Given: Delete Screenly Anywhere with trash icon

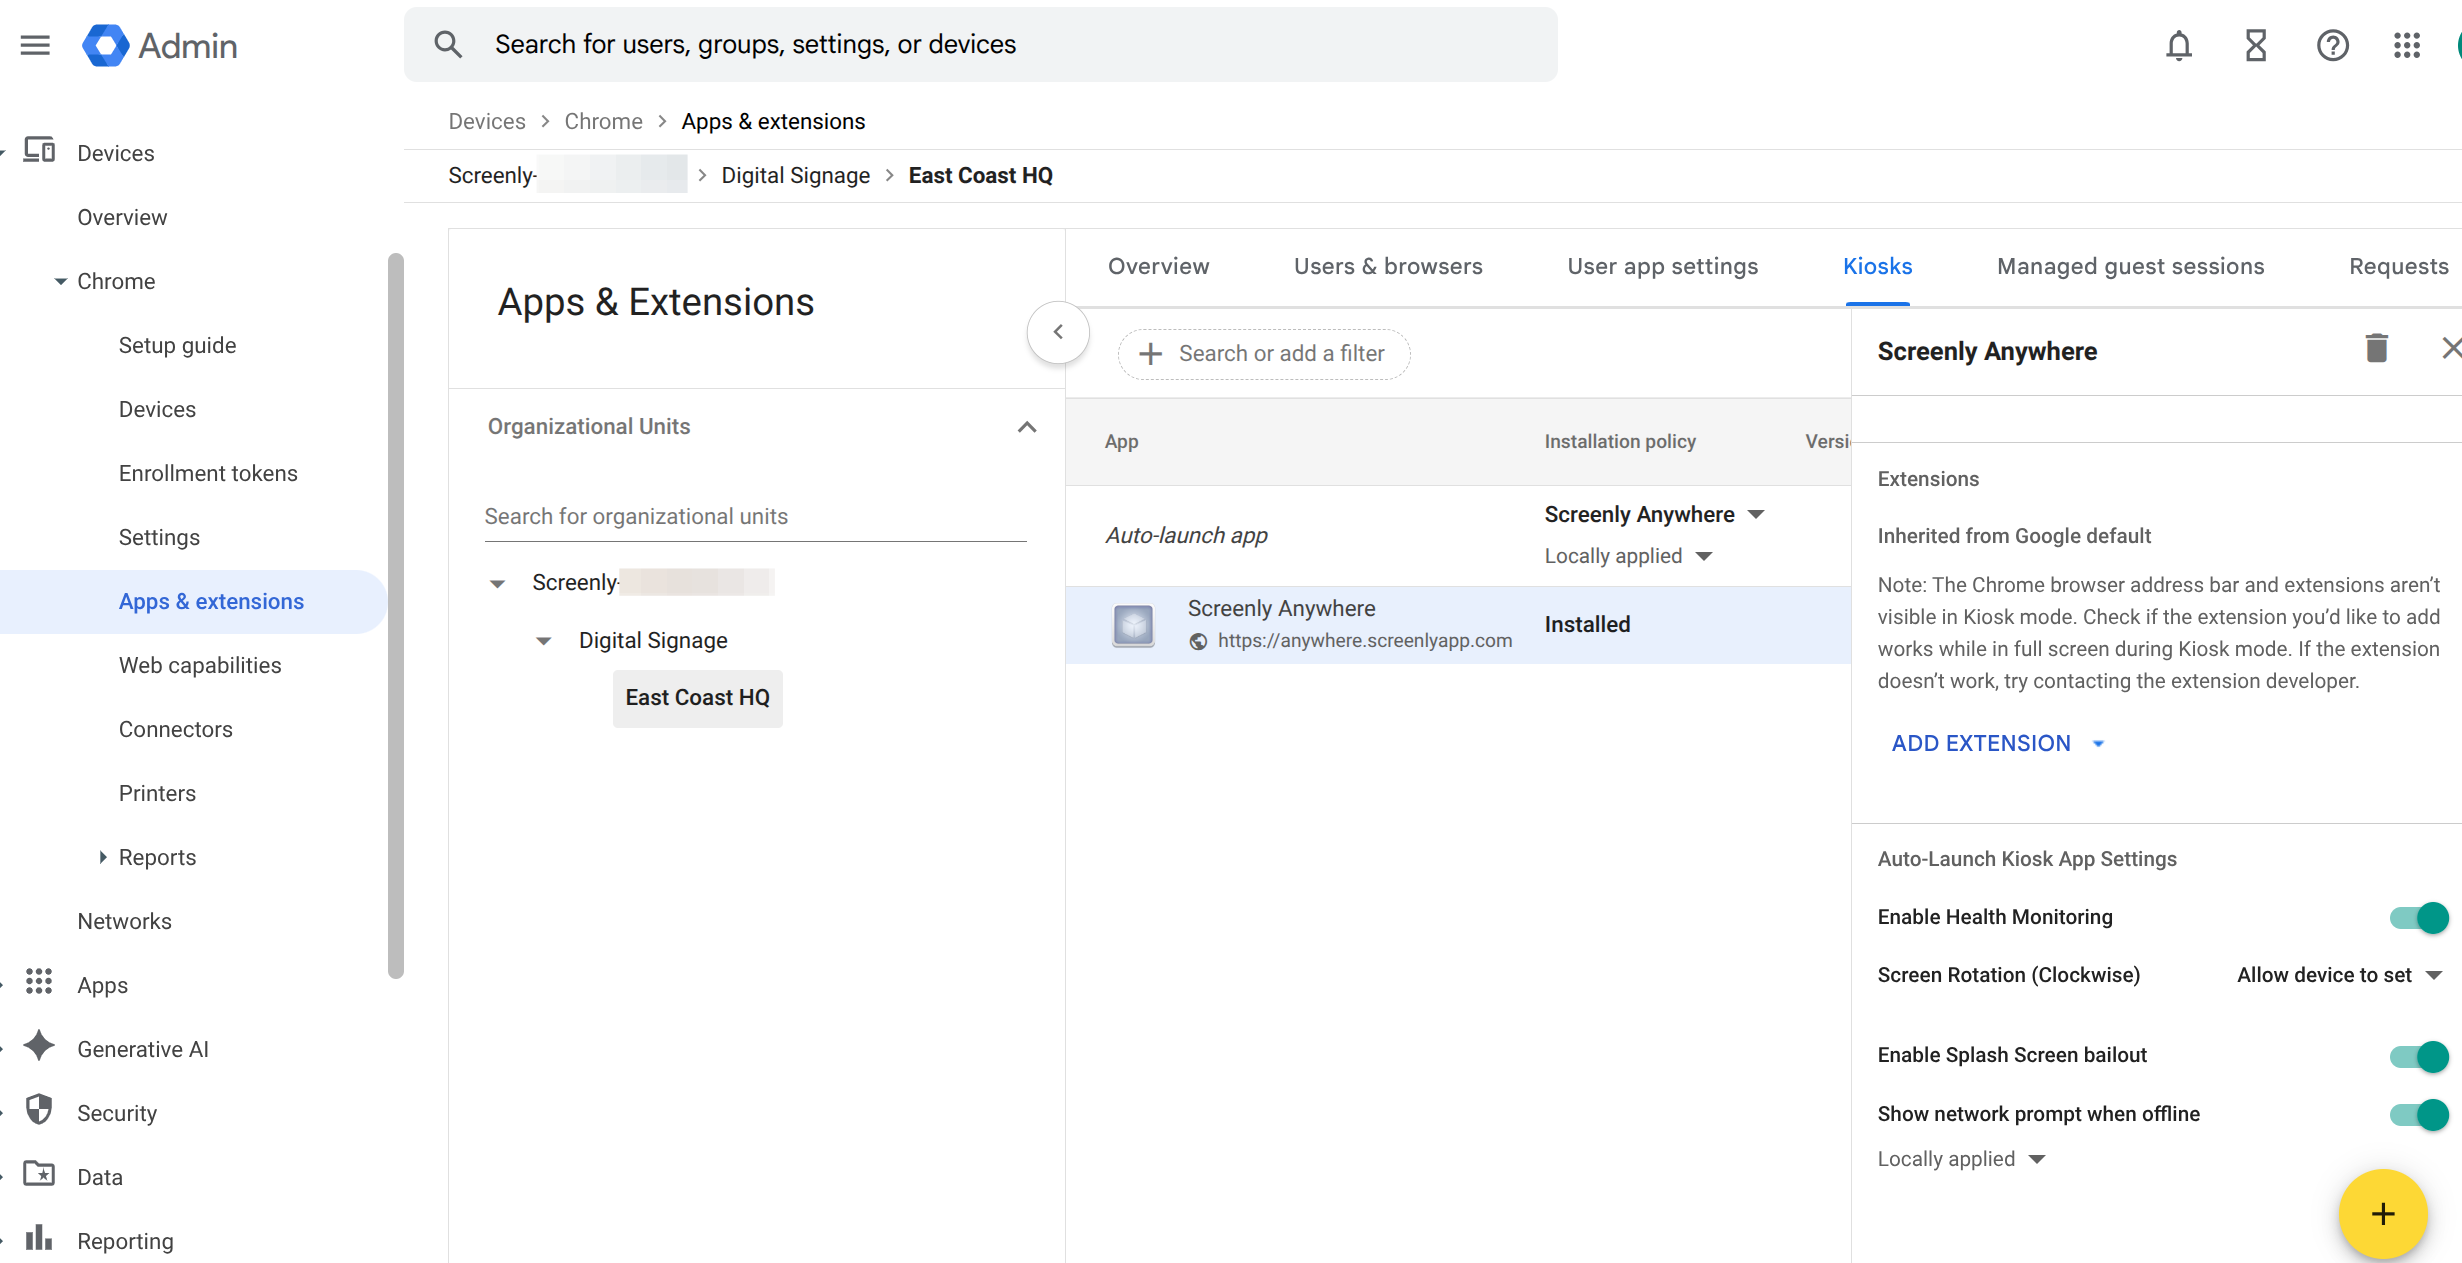Looking at the screenshot, I should [x=2377, y=349].
